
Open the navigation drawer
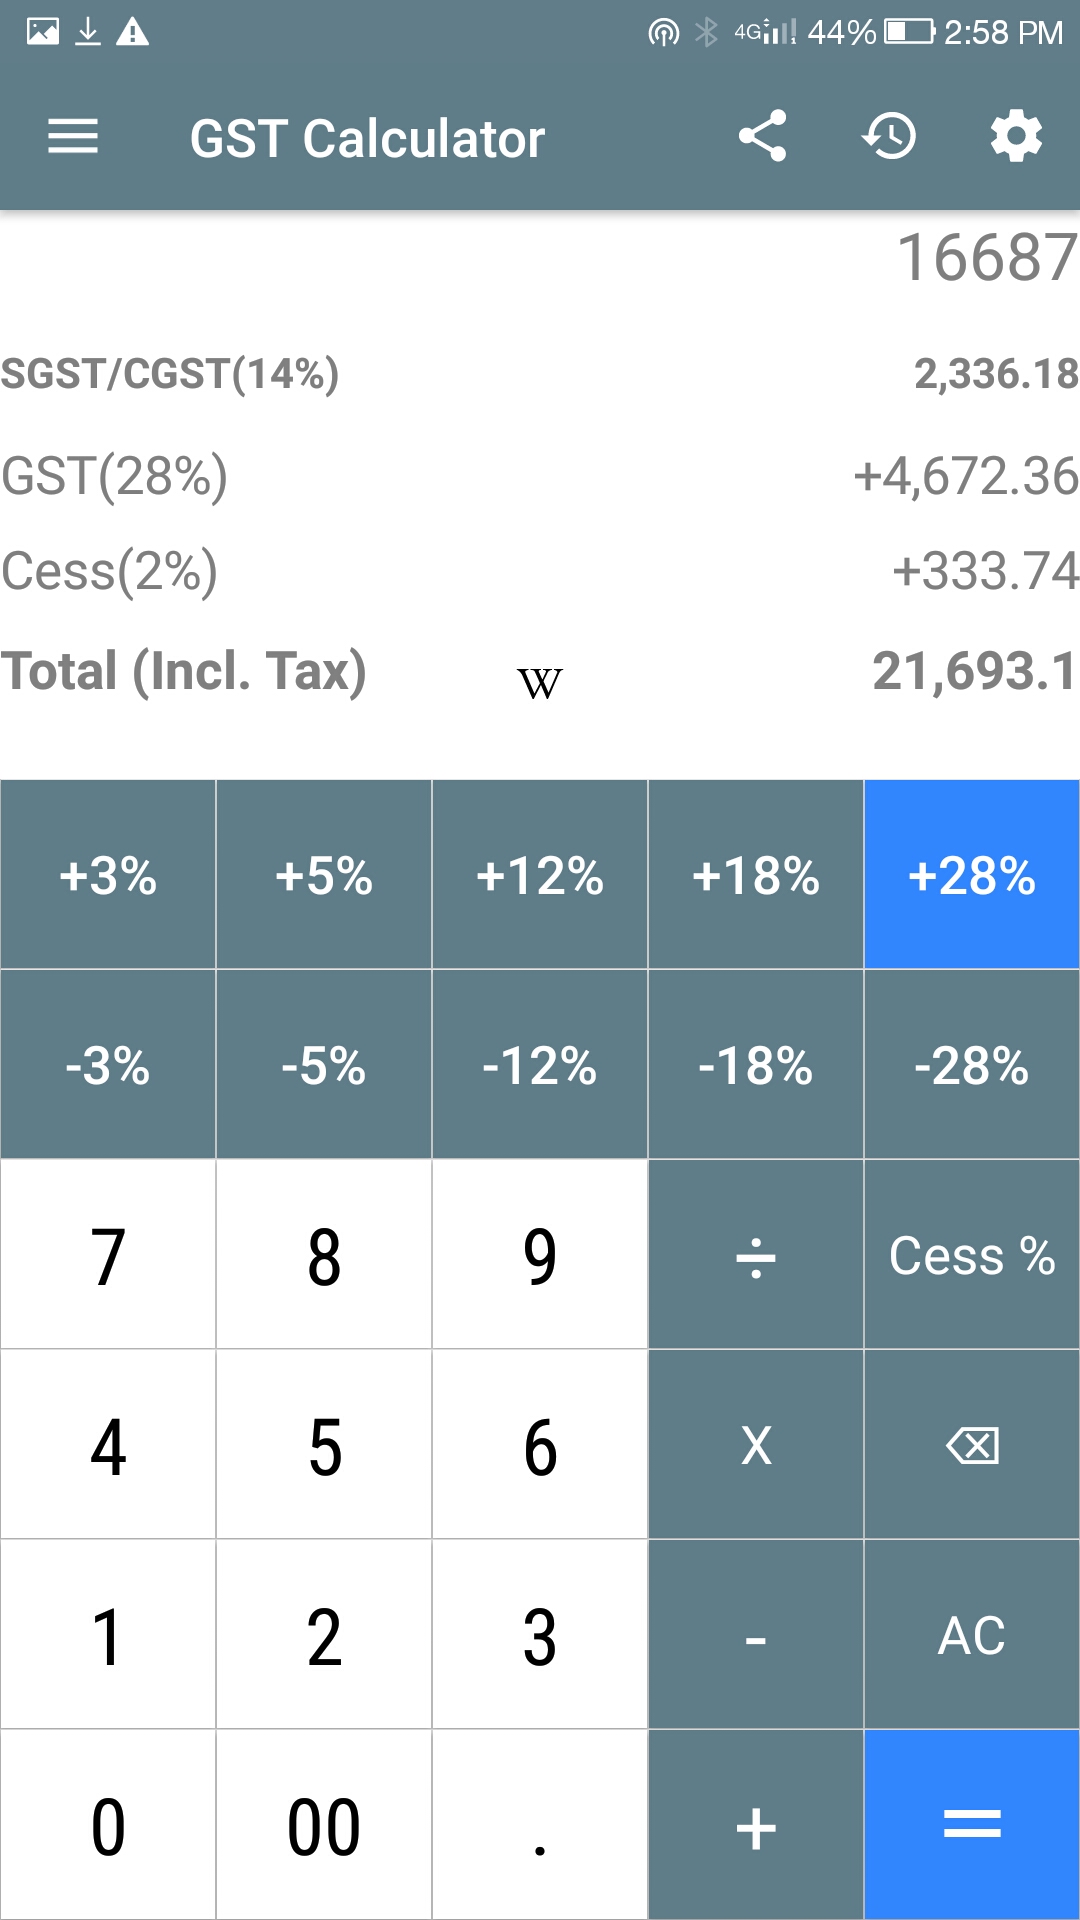coord(73,137)
